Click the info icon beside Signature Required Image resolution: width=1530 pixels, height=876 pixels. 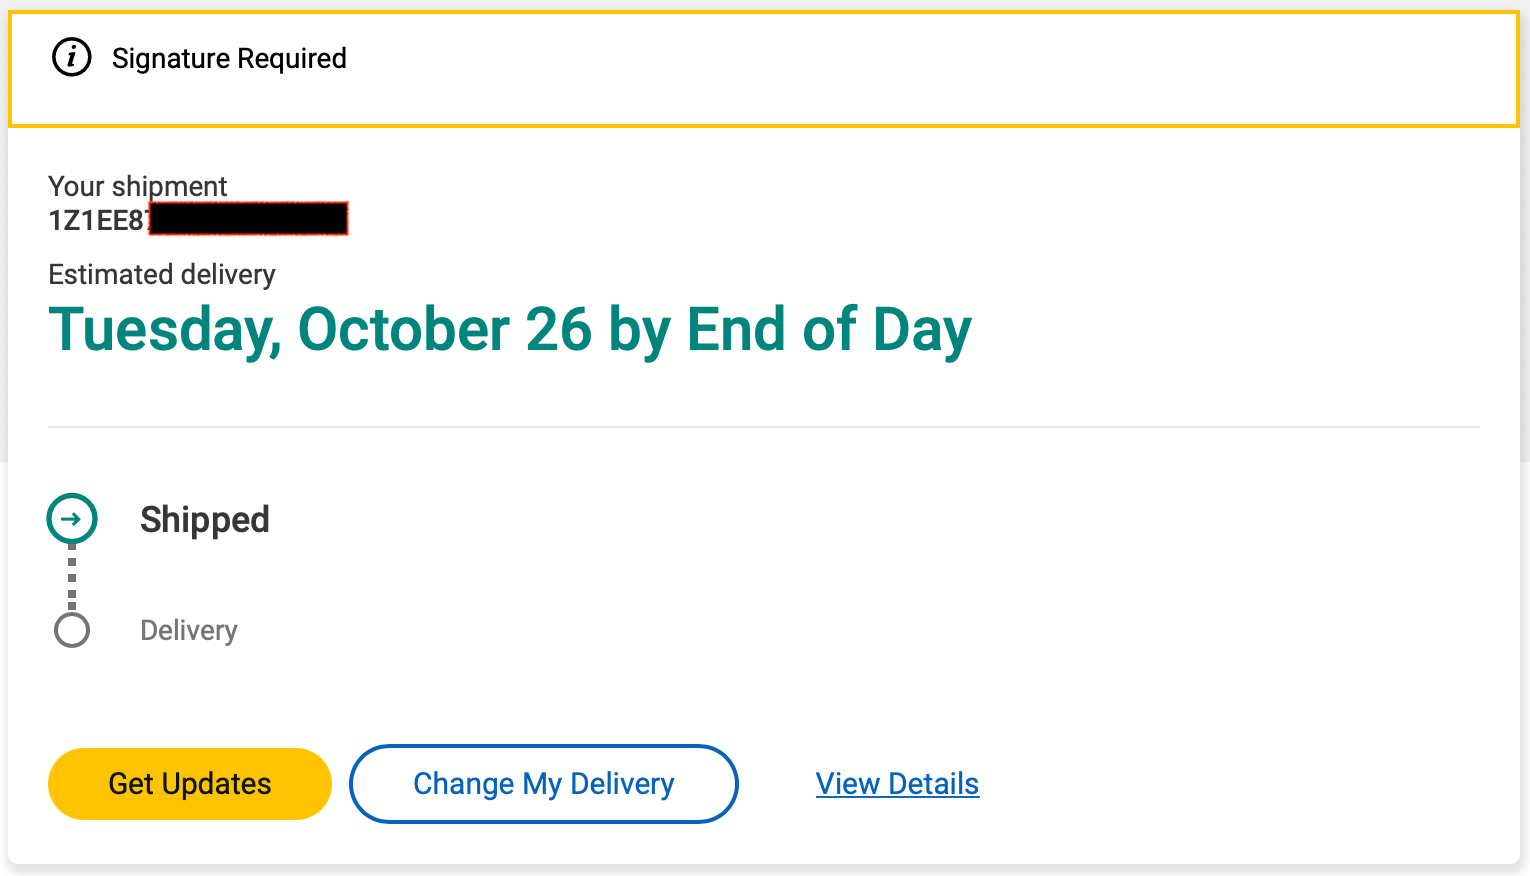71,58
